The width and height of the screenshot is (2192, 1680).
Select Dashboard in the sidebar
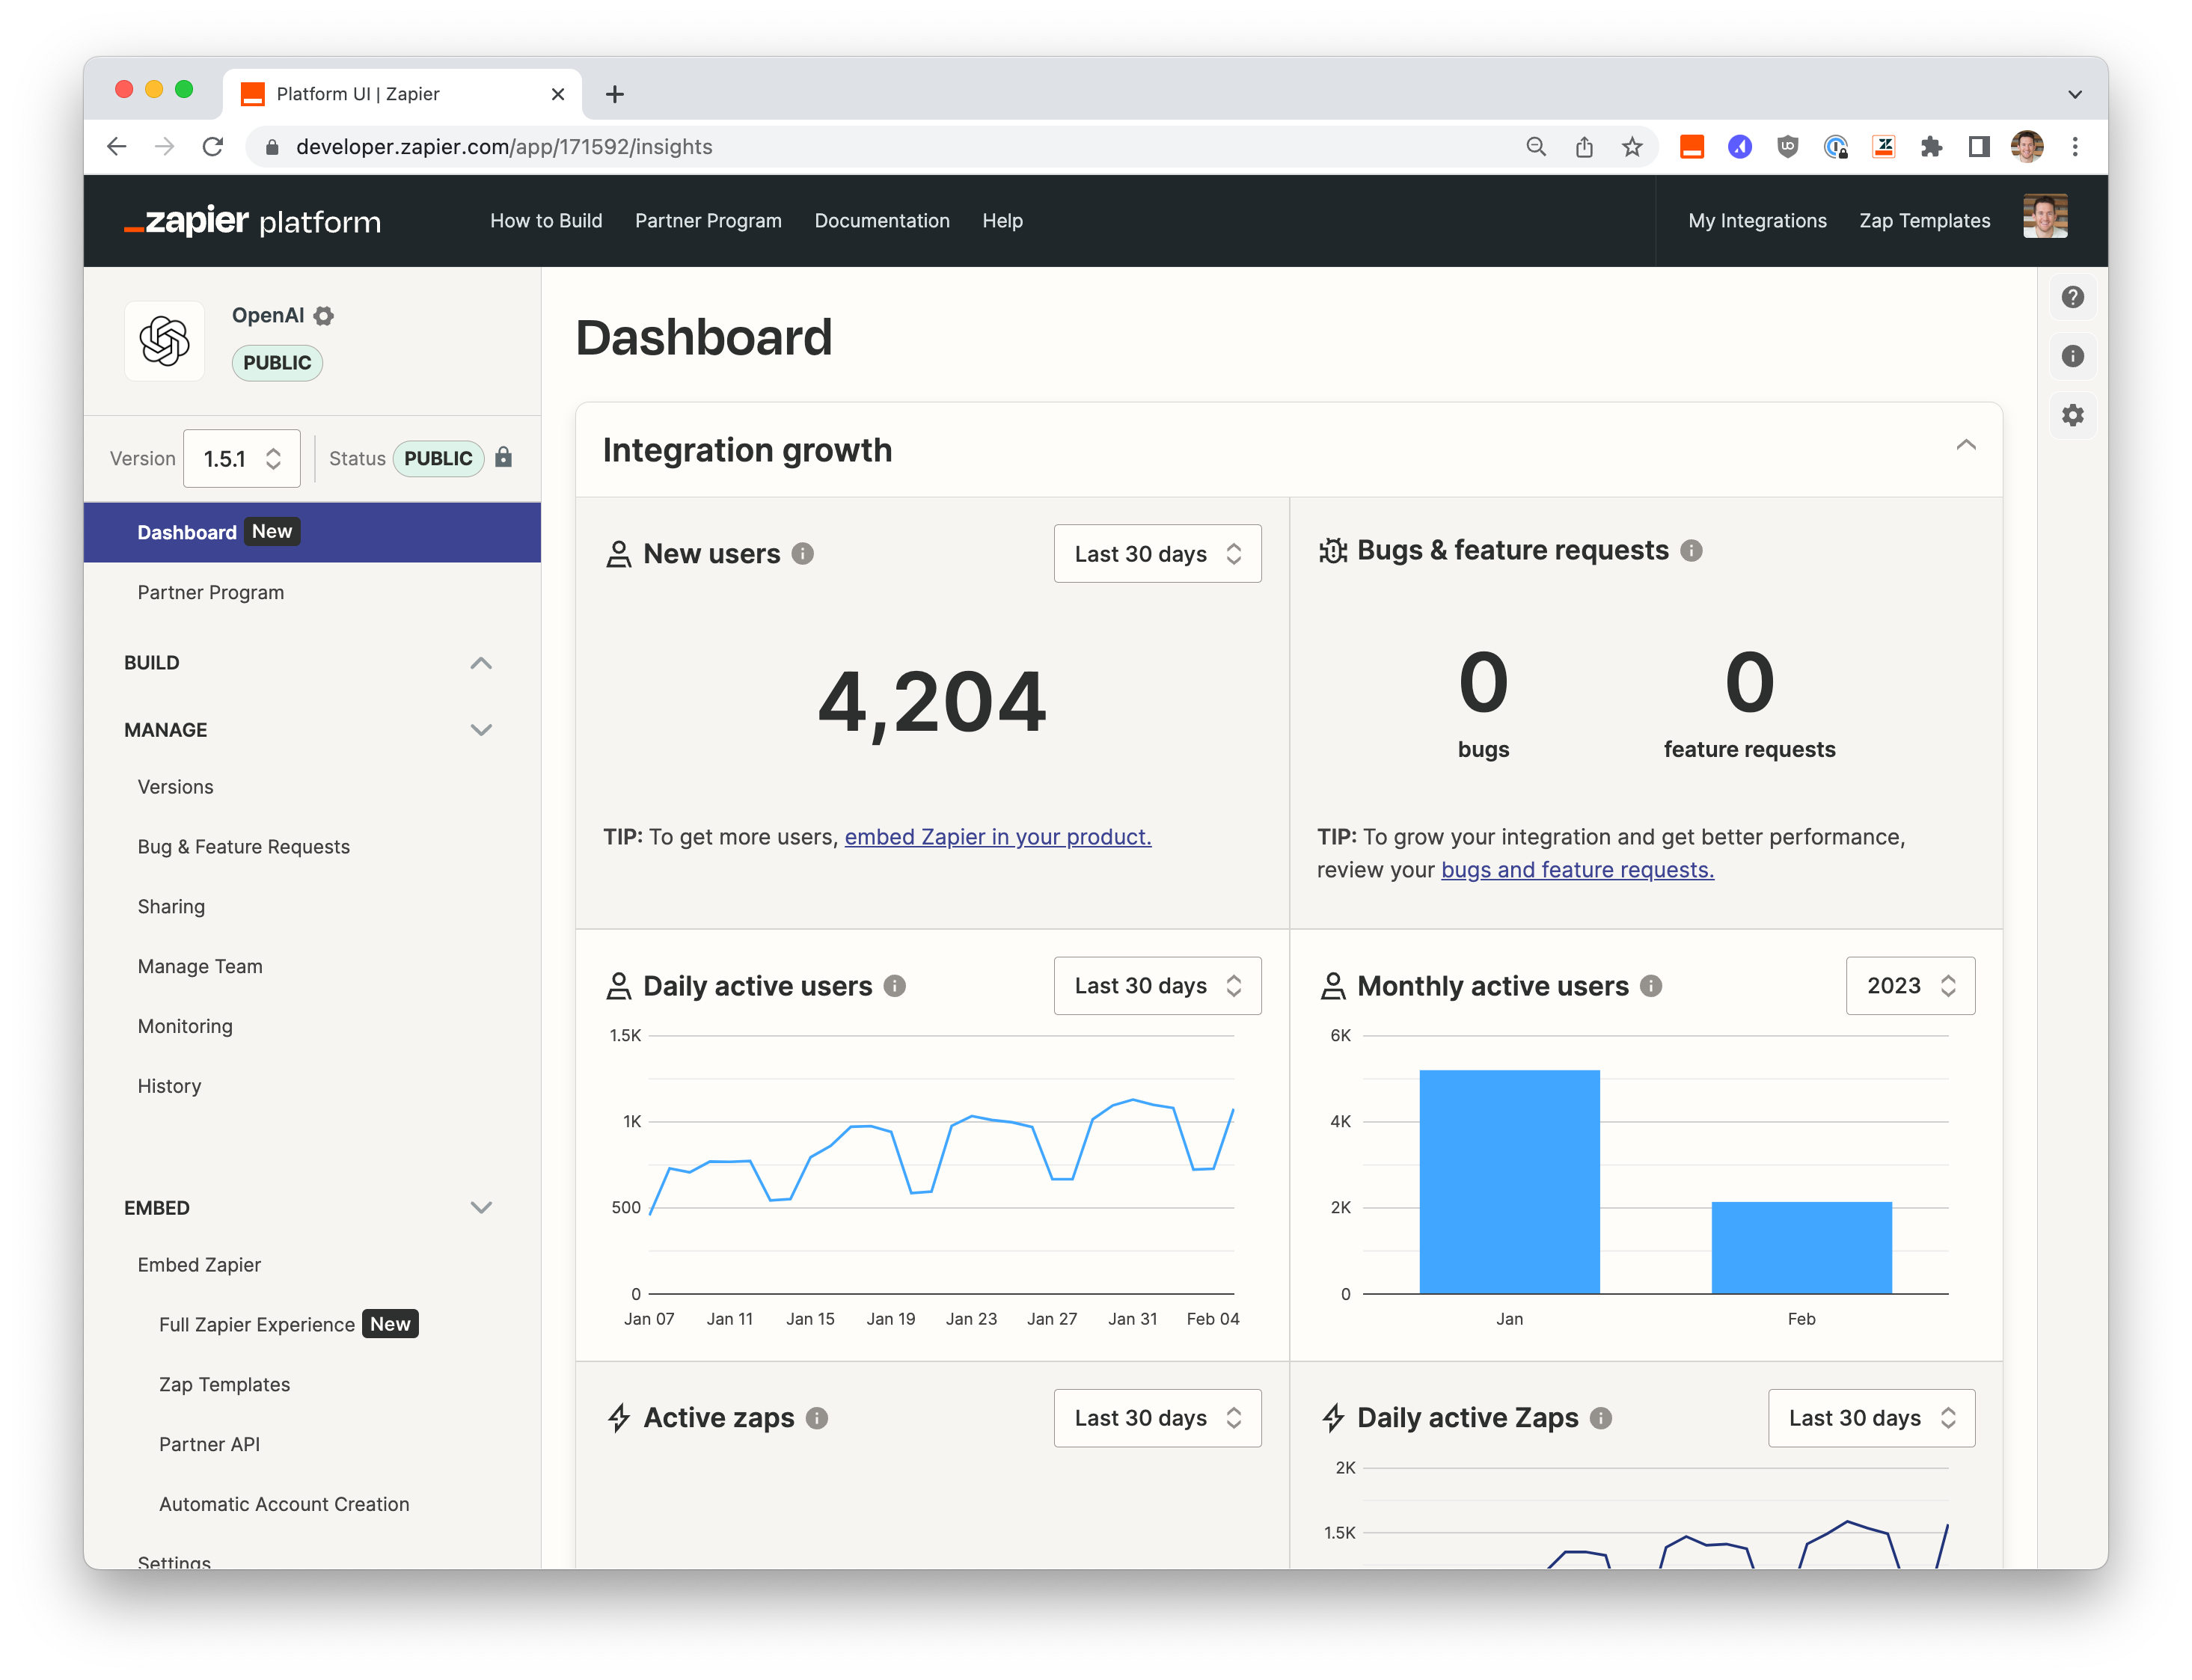coord(312,532)
